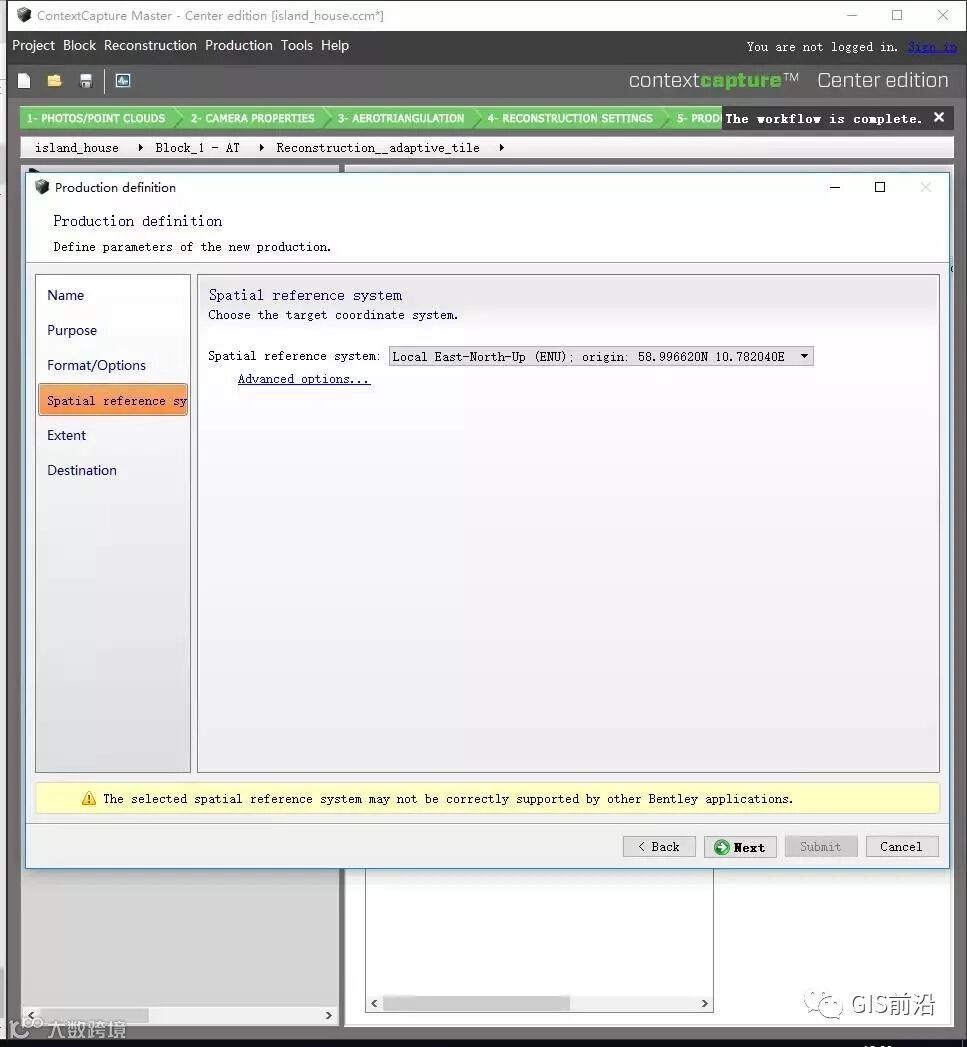
Task: Click island_house in the breadcrumb
Action: coord(77,148)
